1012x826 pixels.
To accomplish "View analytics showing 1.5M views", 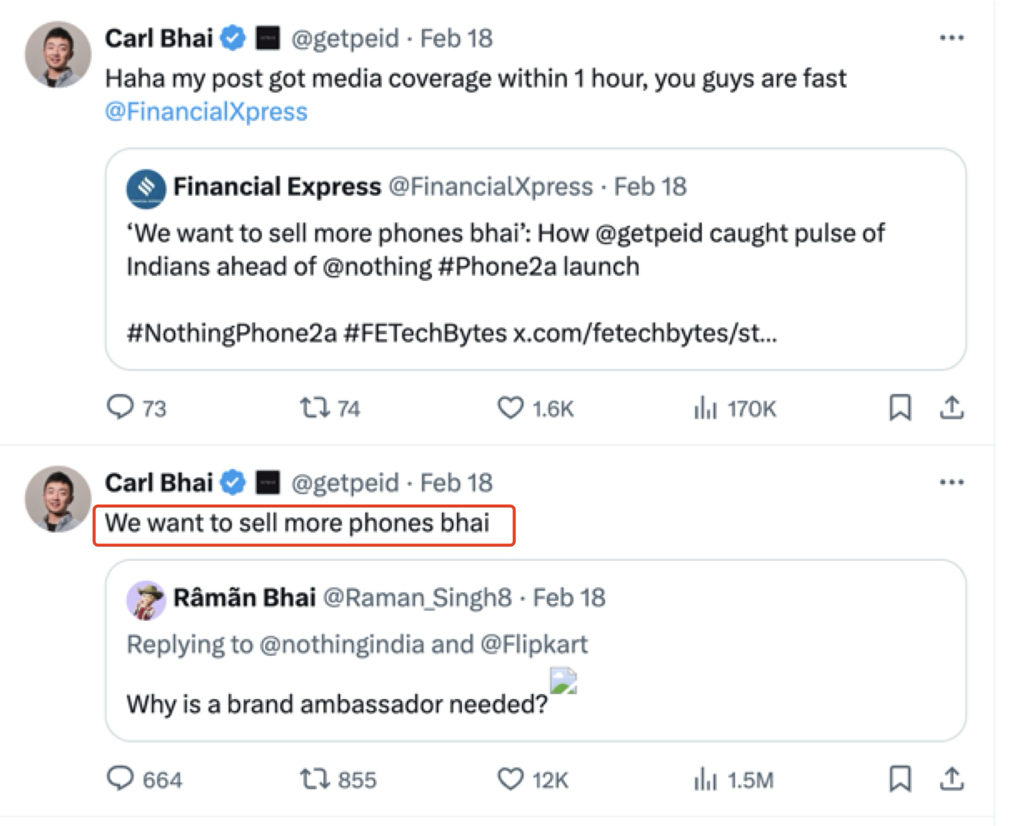I will [706, 779].
